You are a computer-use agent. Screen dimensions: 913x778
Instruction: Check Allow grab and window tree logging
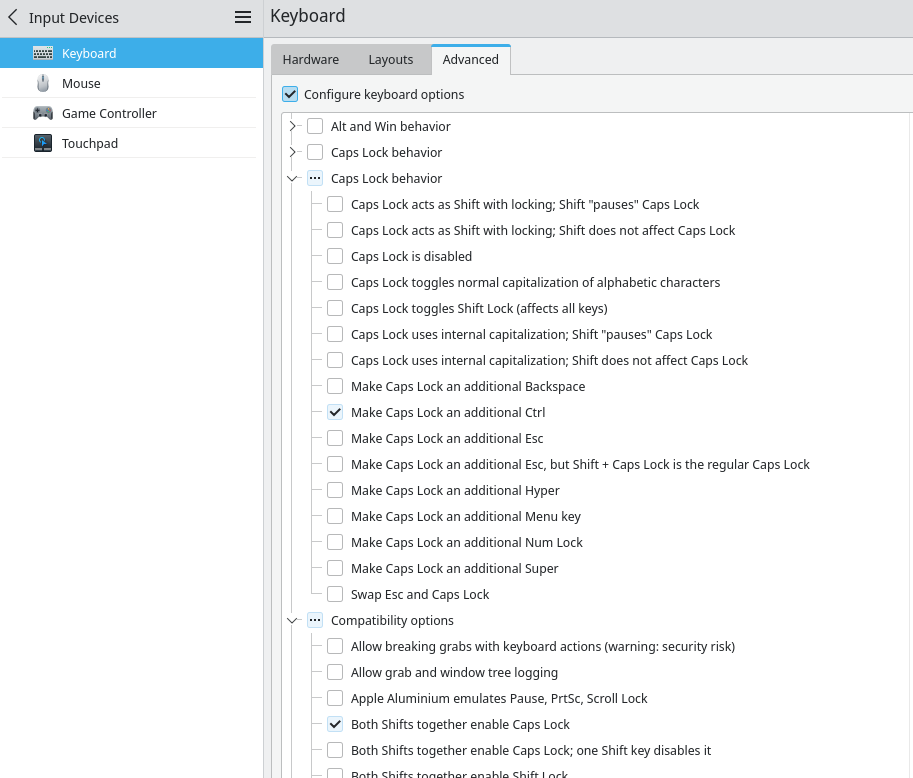(x=335, y=672)
